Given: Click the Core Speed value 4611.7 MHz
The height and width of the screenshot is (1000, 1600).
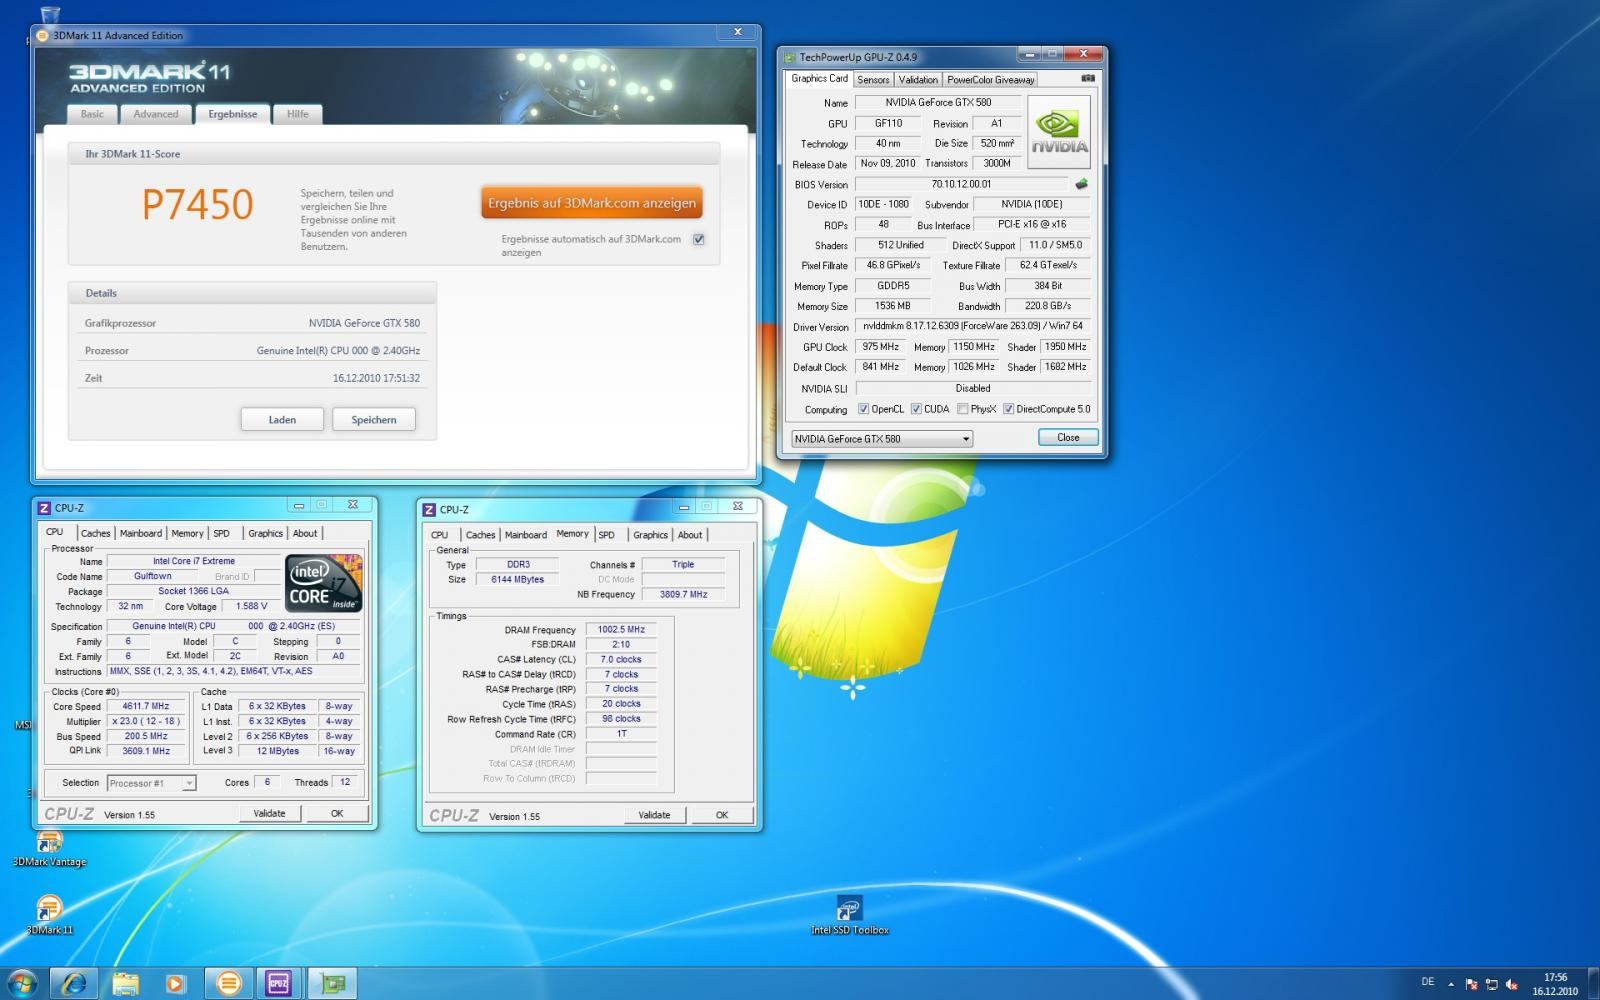Looking at the screenshot, I should (x=146, y=706).
